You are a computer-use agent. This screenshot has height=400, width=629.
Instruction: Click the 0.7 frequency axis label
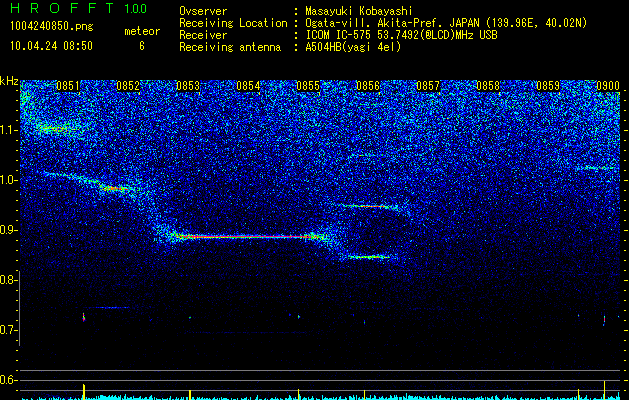click(x=7, y=330)
